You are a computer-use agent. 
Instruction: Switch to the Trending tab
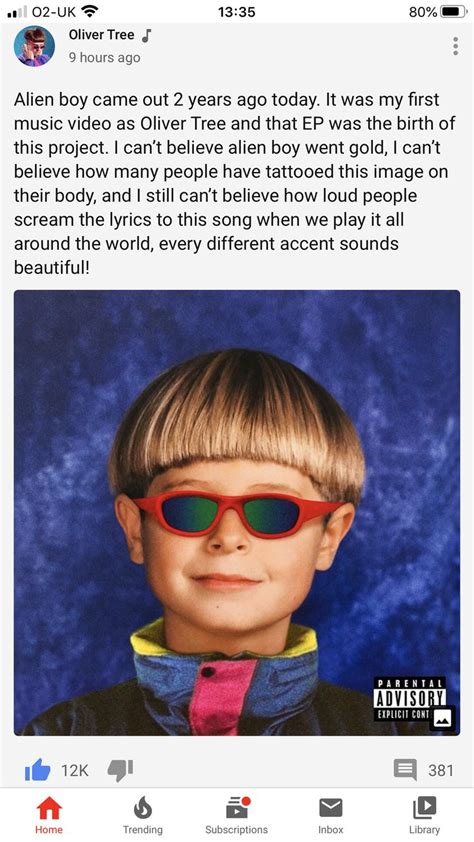click(x=142, y=815)
